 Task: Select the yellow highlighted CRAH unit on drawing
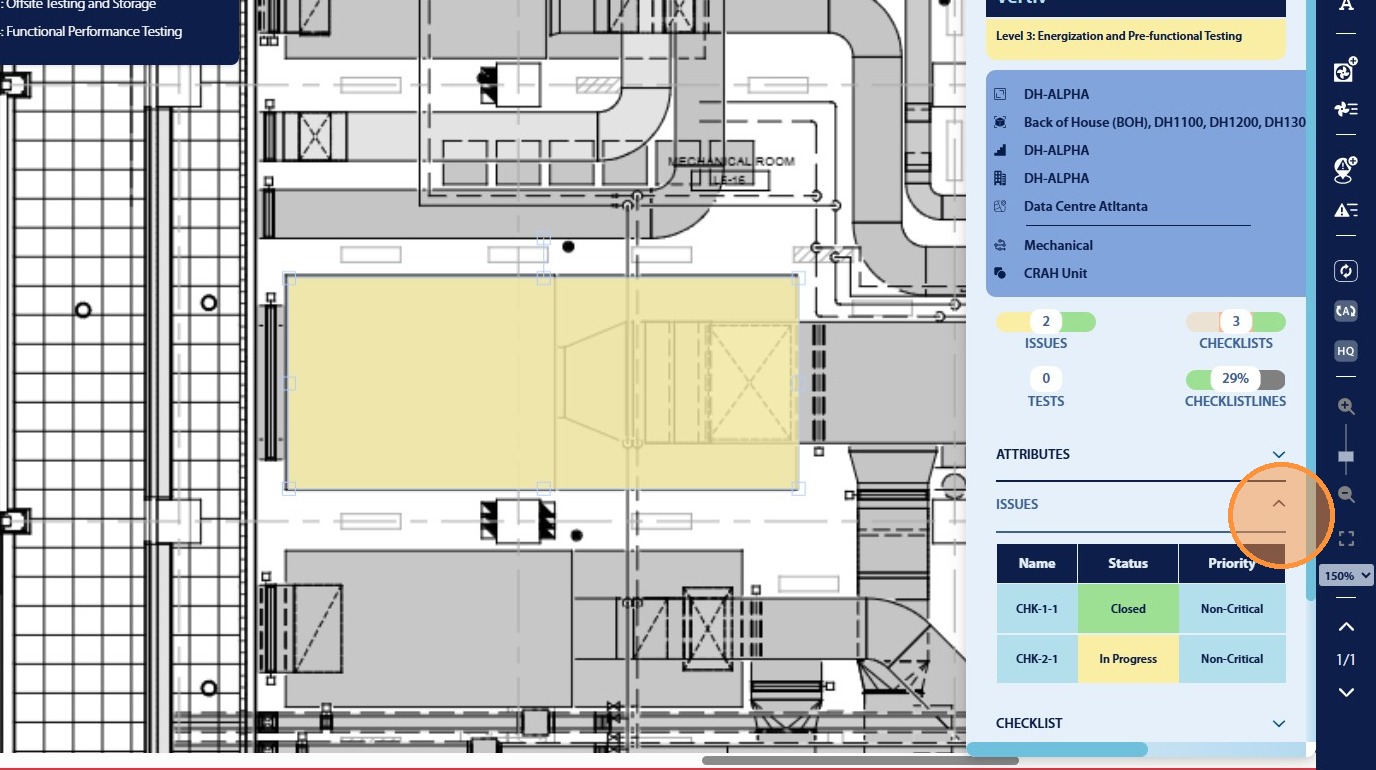542,383
